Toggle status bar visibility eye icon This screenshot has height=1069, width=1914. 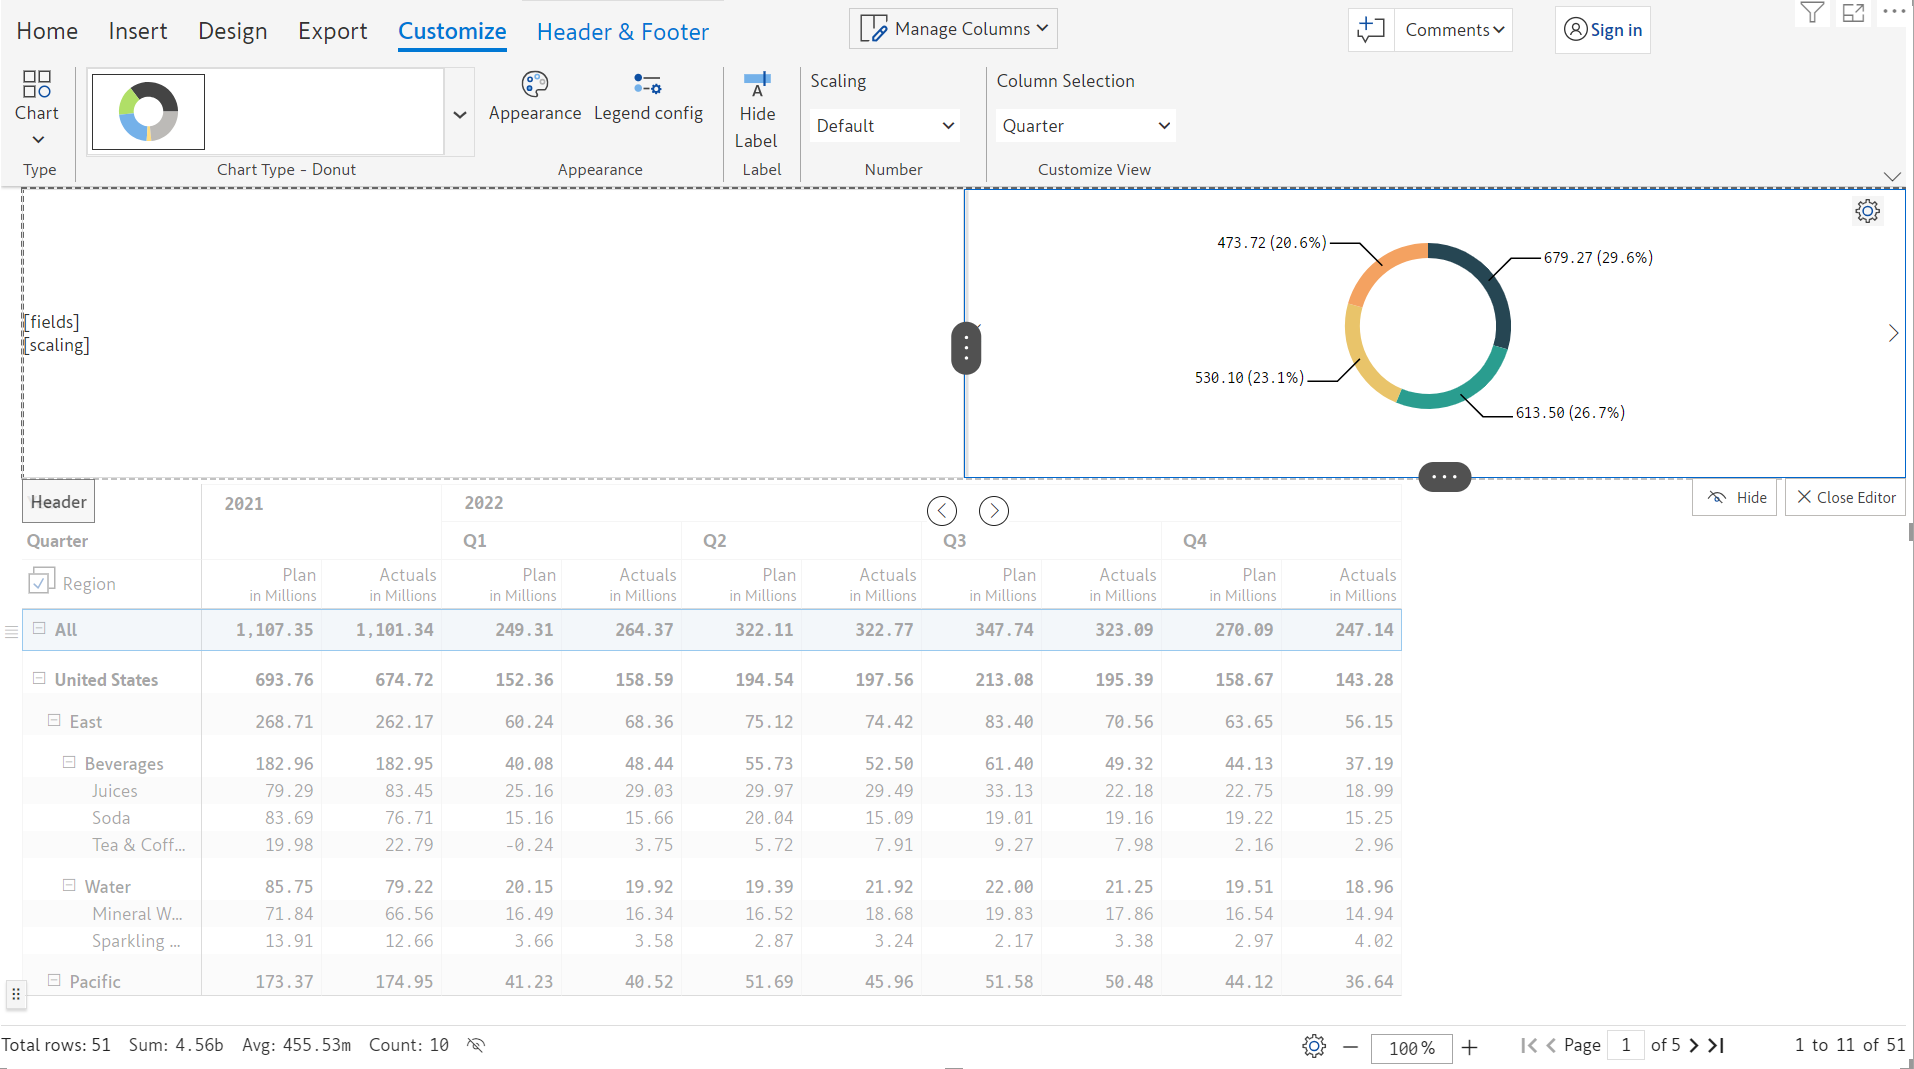coord(476,1045)
